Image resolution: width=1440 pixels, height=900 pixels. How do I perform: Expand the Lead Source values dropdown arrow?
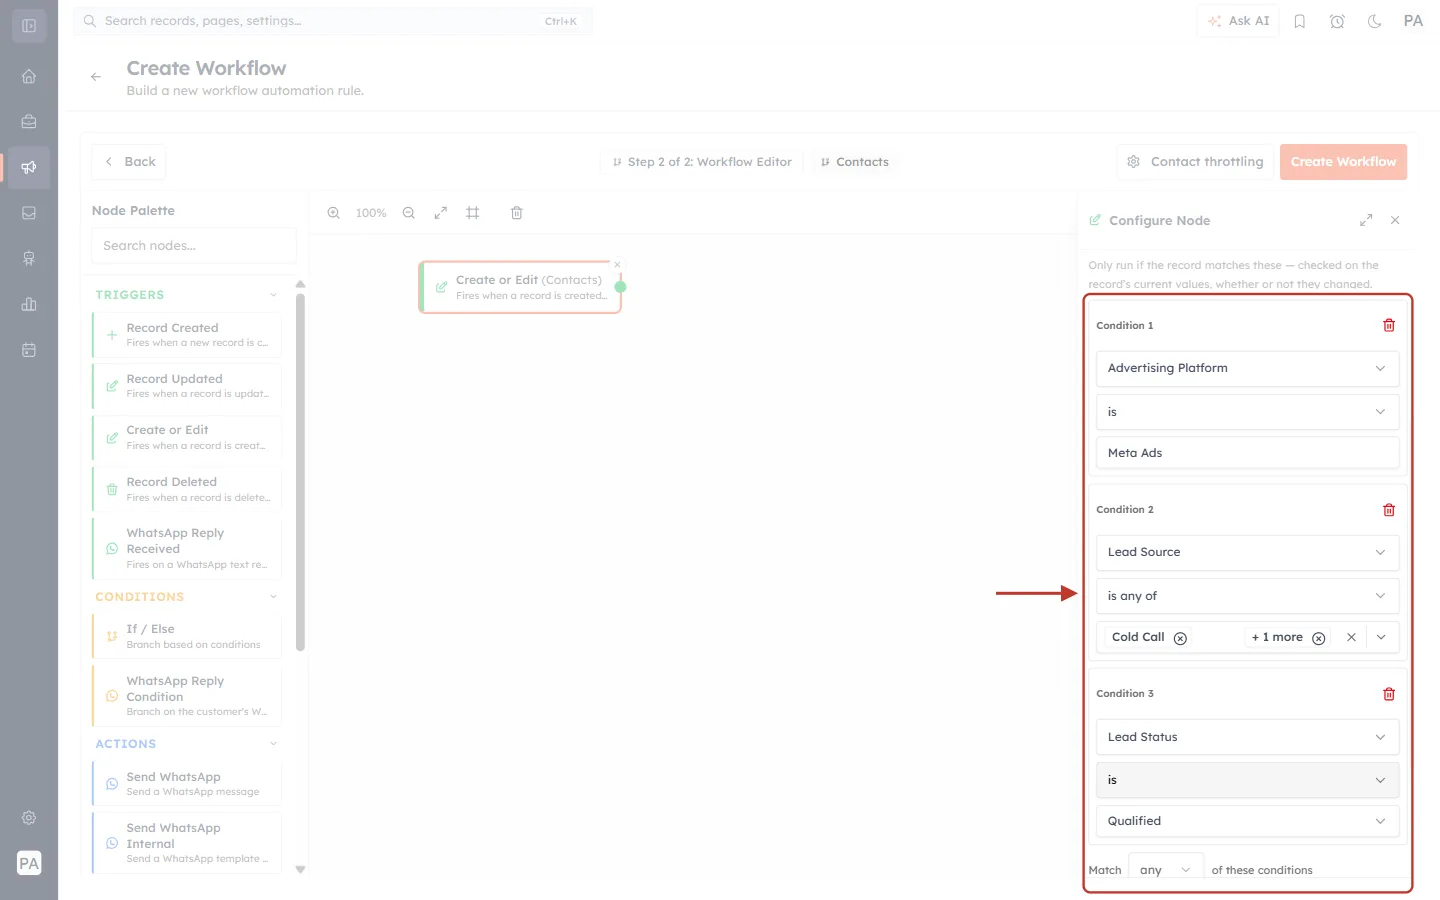point(1381,637)
